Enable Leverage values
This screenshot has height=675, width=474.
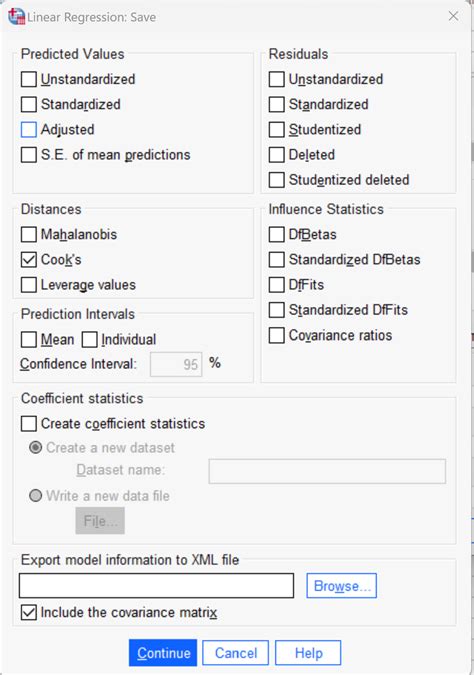pos(29,285)
